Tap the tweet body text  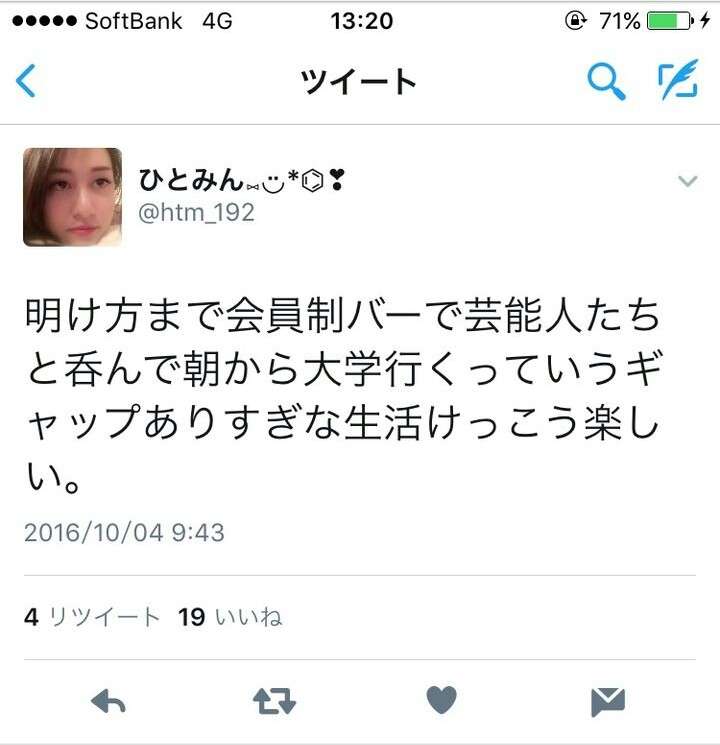[343, 395]
